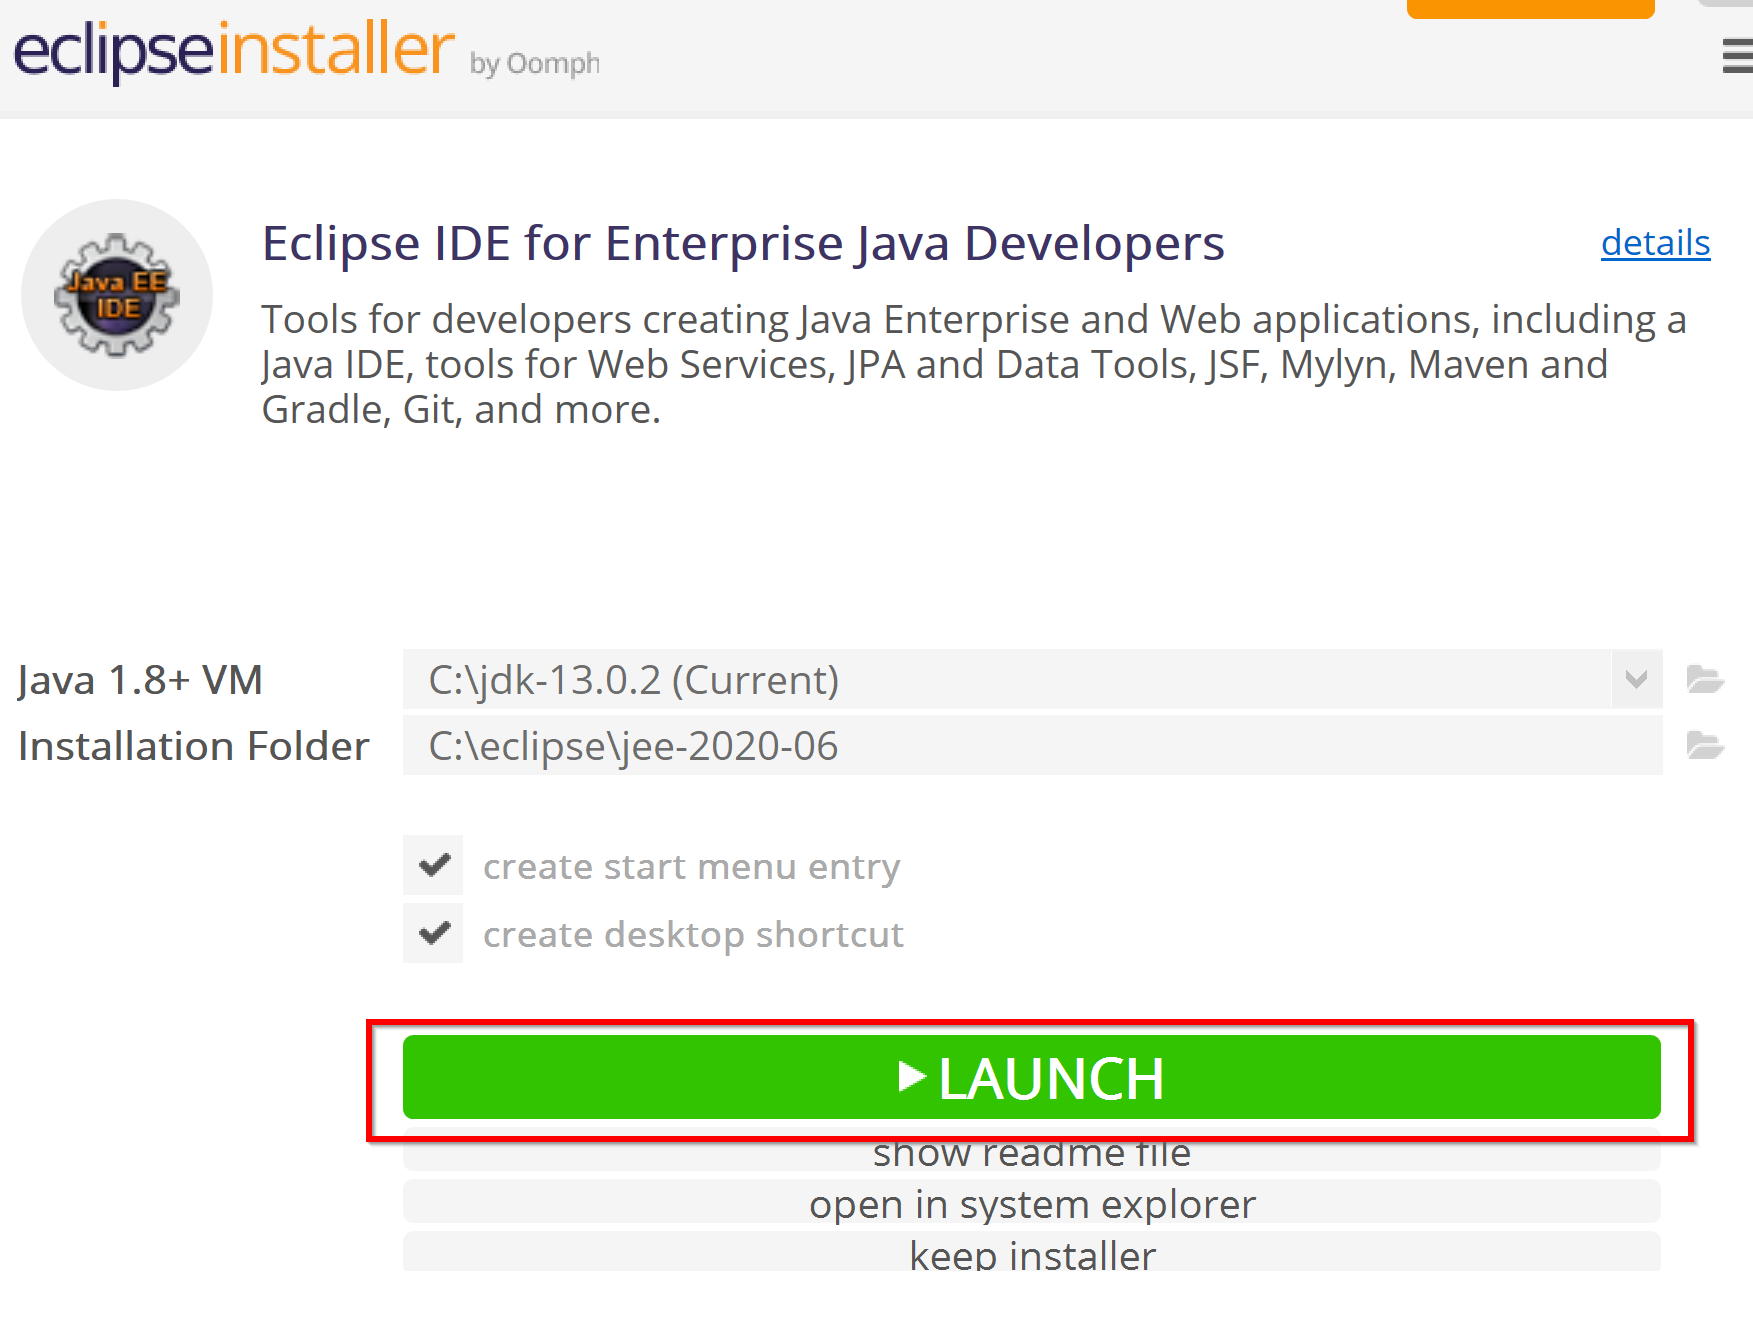Expand the Java VM dropdown arrow

(x=1637, y=680)
